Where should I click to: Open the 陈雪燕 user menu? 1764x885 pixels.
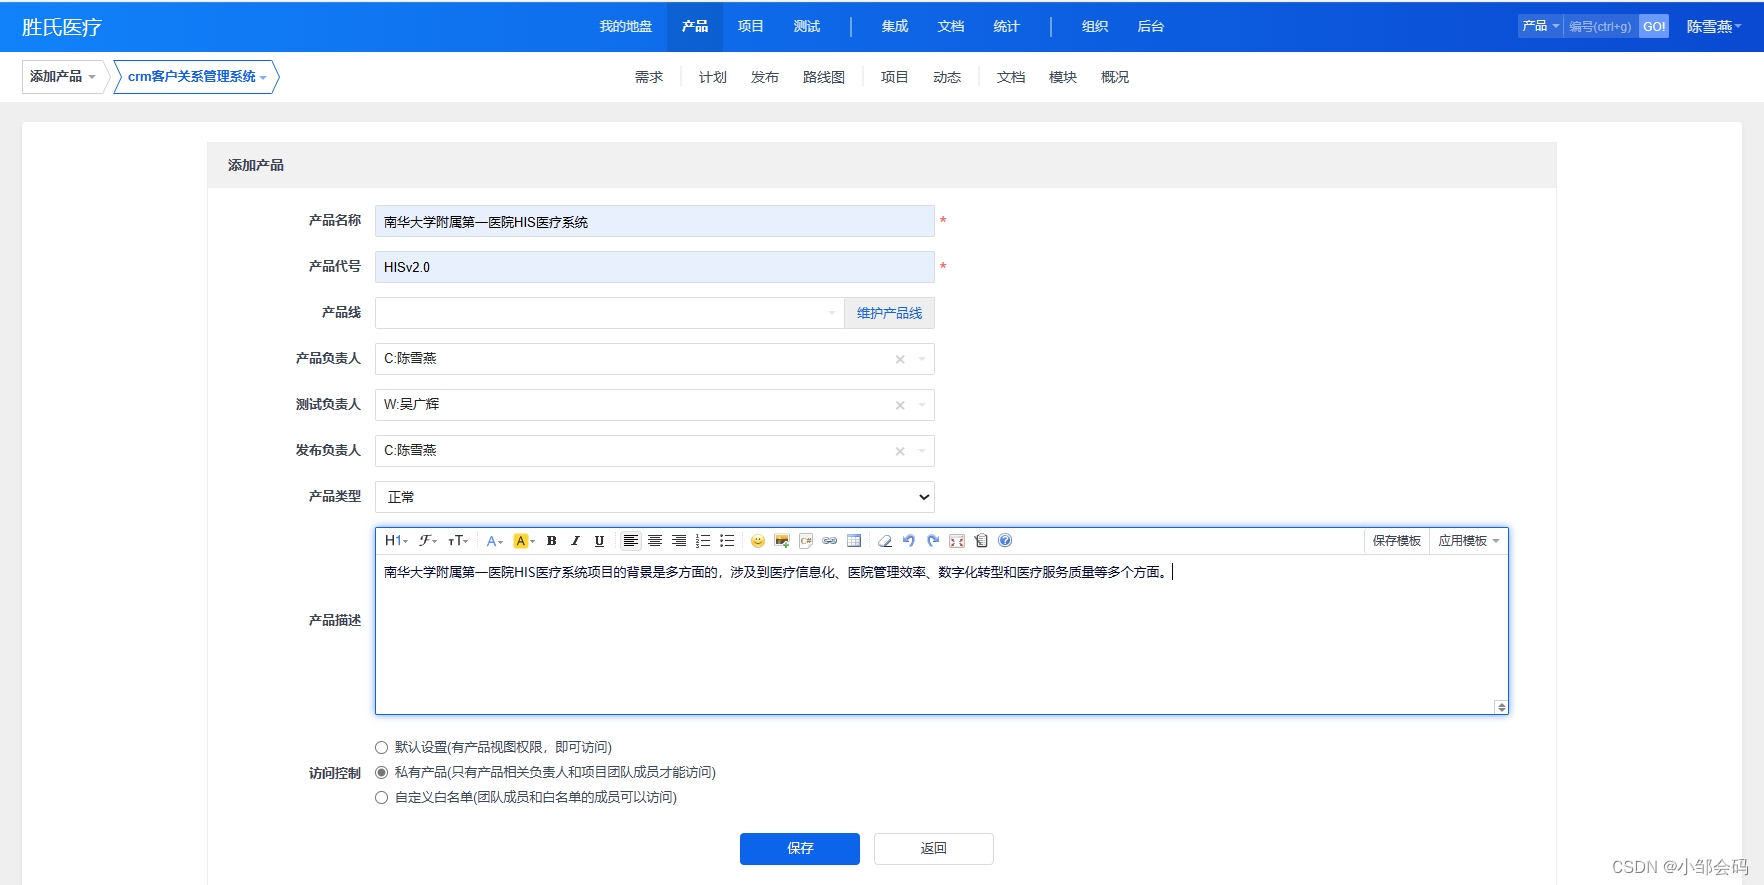(1714, 27)
